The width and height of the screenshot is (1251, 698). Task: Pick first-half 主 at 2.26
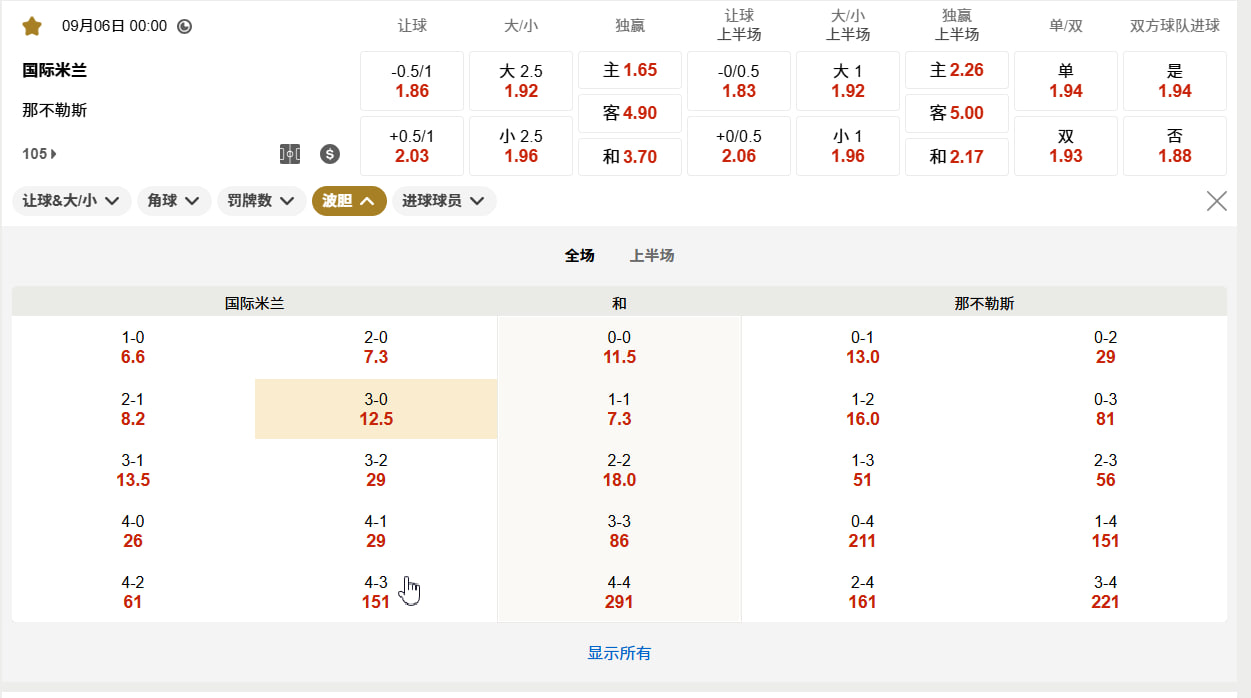click(x=957, y=70)
